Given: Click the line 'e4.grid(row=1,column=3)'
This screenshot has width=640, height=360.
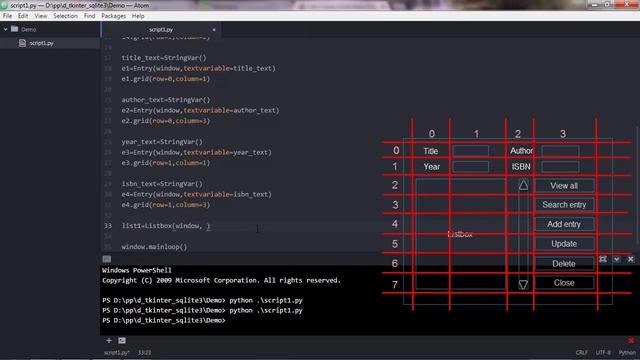Looking at the screenshot, I should (x=165, y=205).
